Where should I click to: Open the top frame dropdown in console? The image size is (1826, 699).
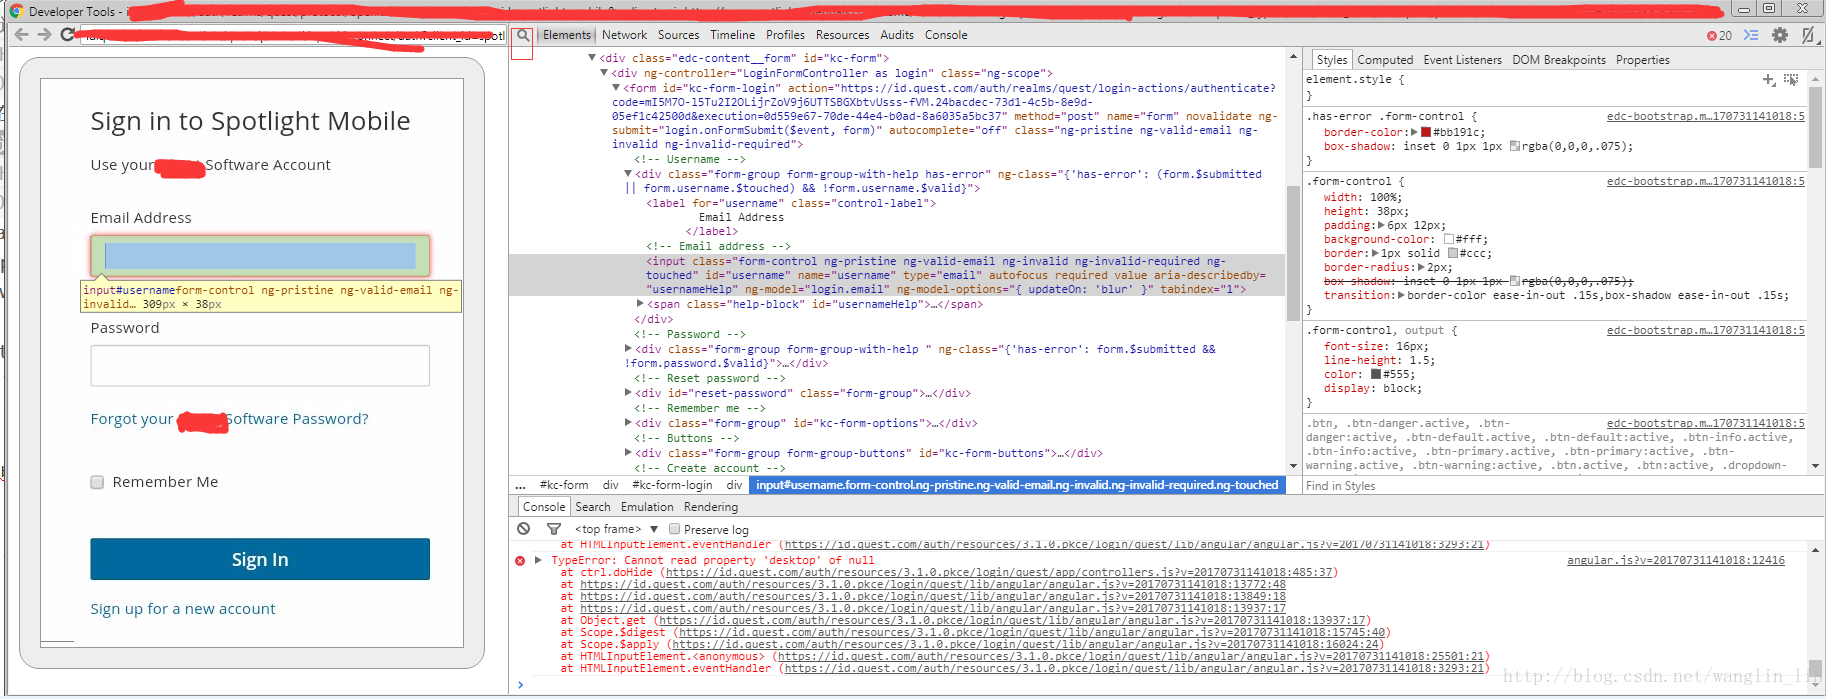[616, 529]
